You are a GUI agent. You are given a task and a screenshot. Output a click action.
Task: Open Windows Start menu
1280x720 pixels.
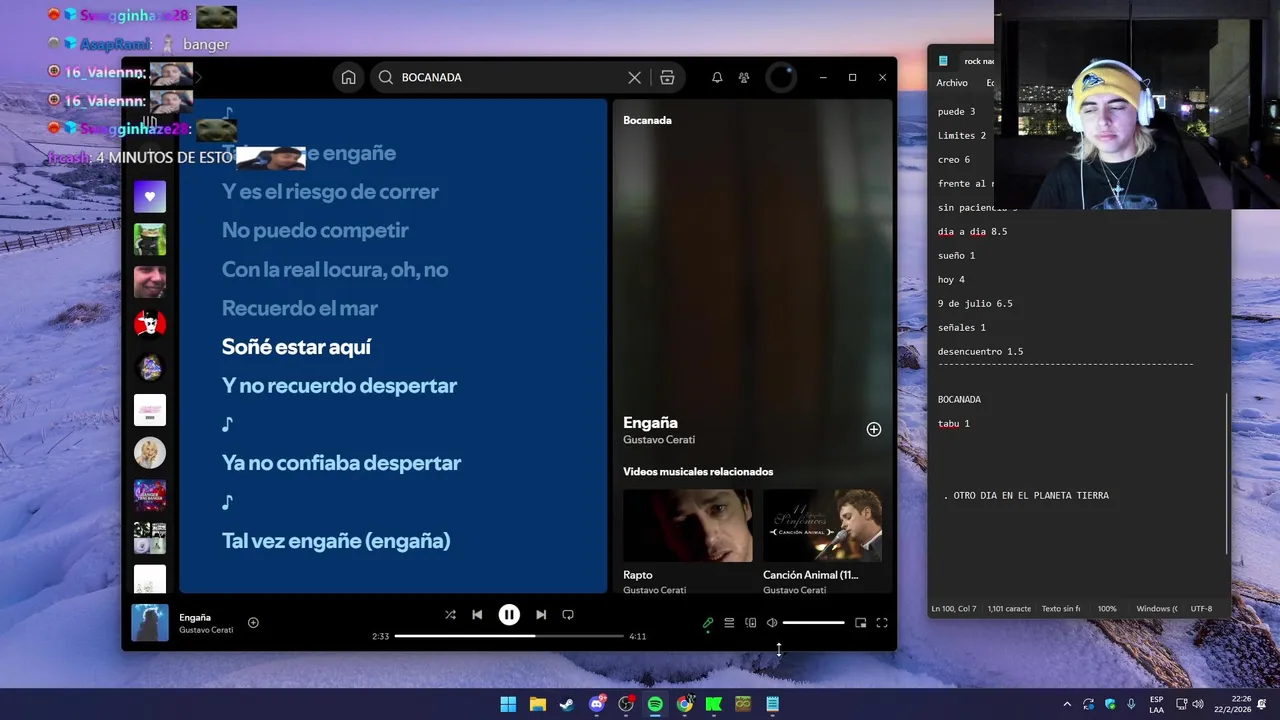(508, 704)
